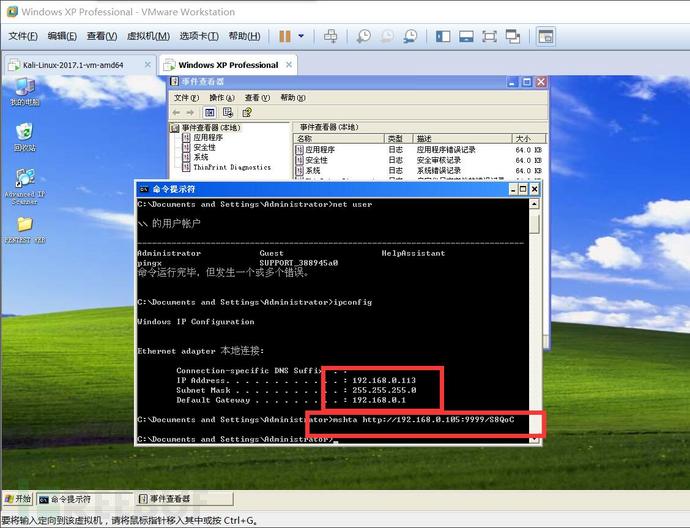The width and height of the screenshot is (690, 528).
Task: Select 安全性 in the Event Viewer tree
Action: tap(204, 147)
